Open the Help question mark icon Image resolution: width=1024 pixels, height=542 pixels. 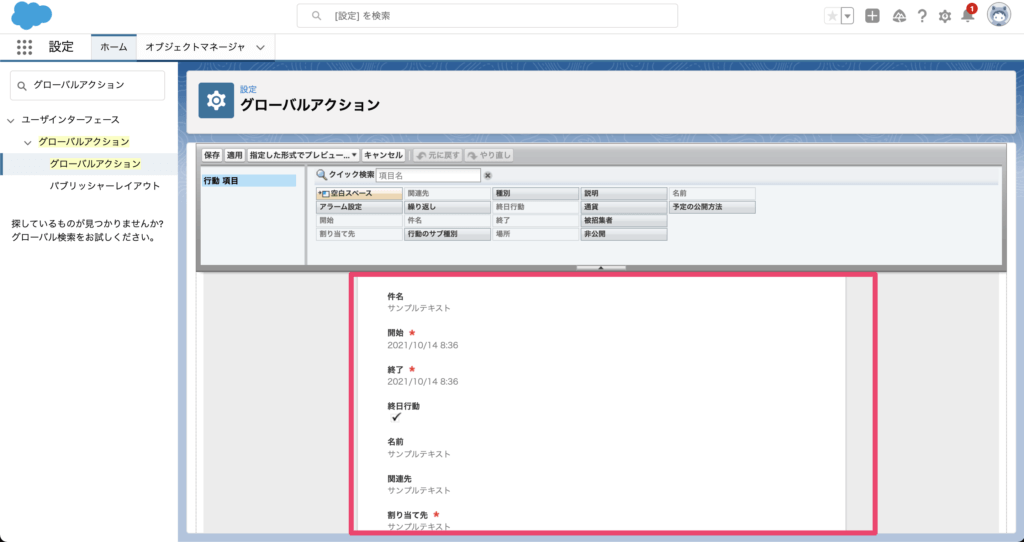click(x=921, y=16)
